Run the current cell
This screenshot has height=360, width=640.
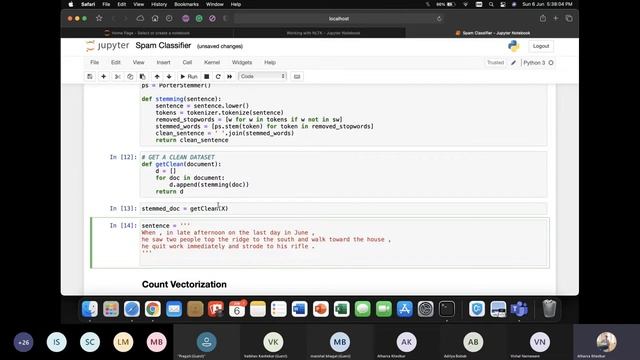click(x=189, y=76)
